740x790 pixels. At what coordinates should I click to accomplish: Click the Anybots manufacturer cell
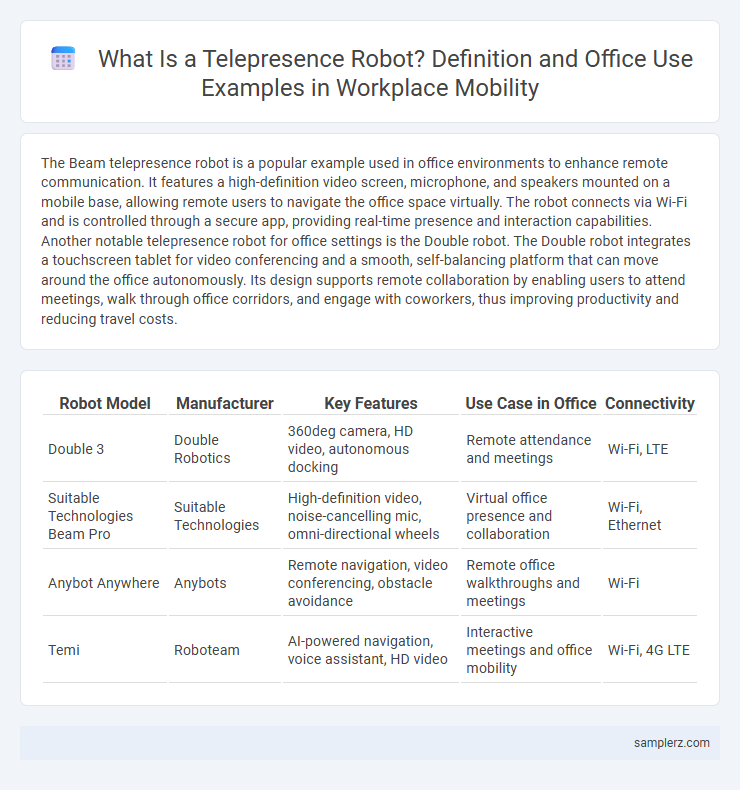click(x=225, y=583)
